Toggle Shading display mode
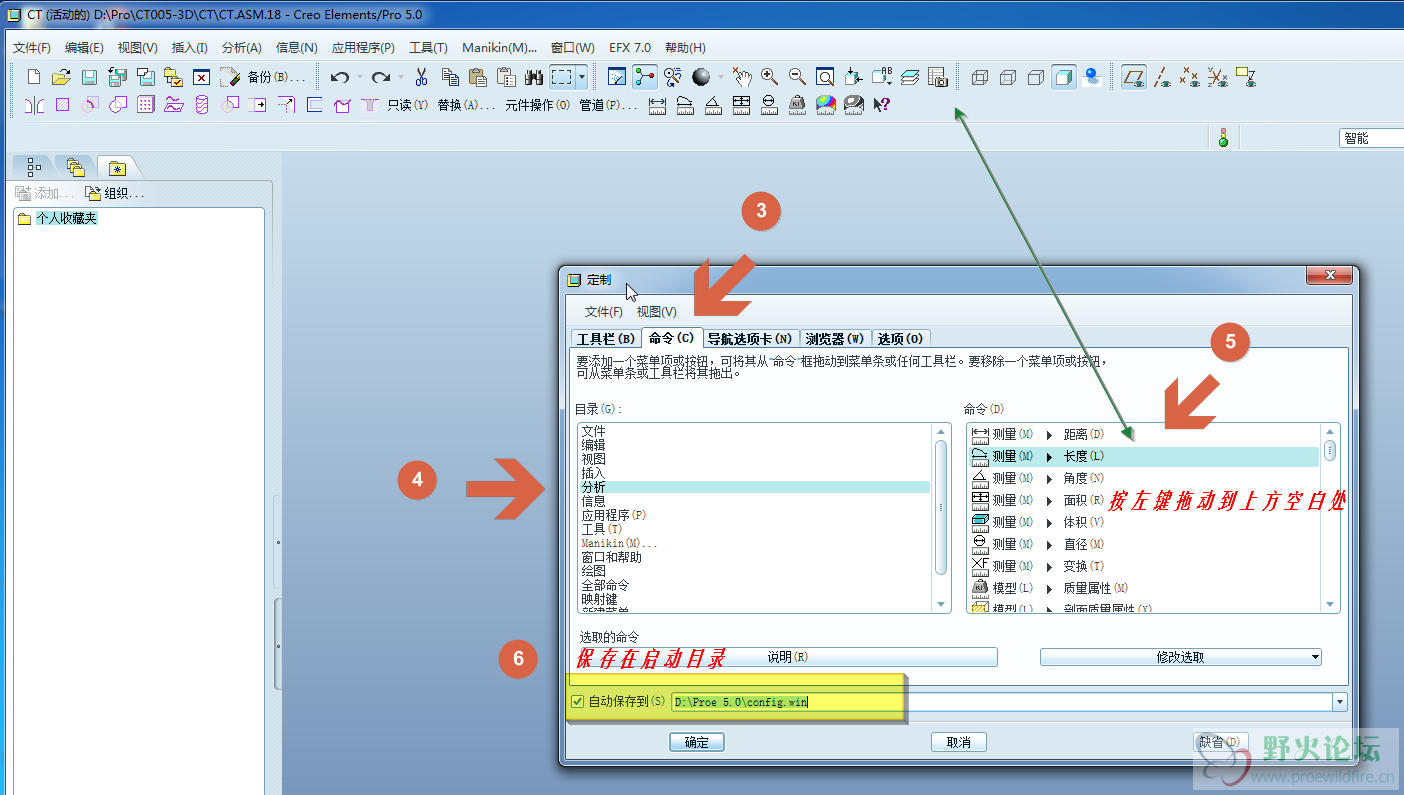Viewport: 1404px width, 795px height. [1064, 77]
